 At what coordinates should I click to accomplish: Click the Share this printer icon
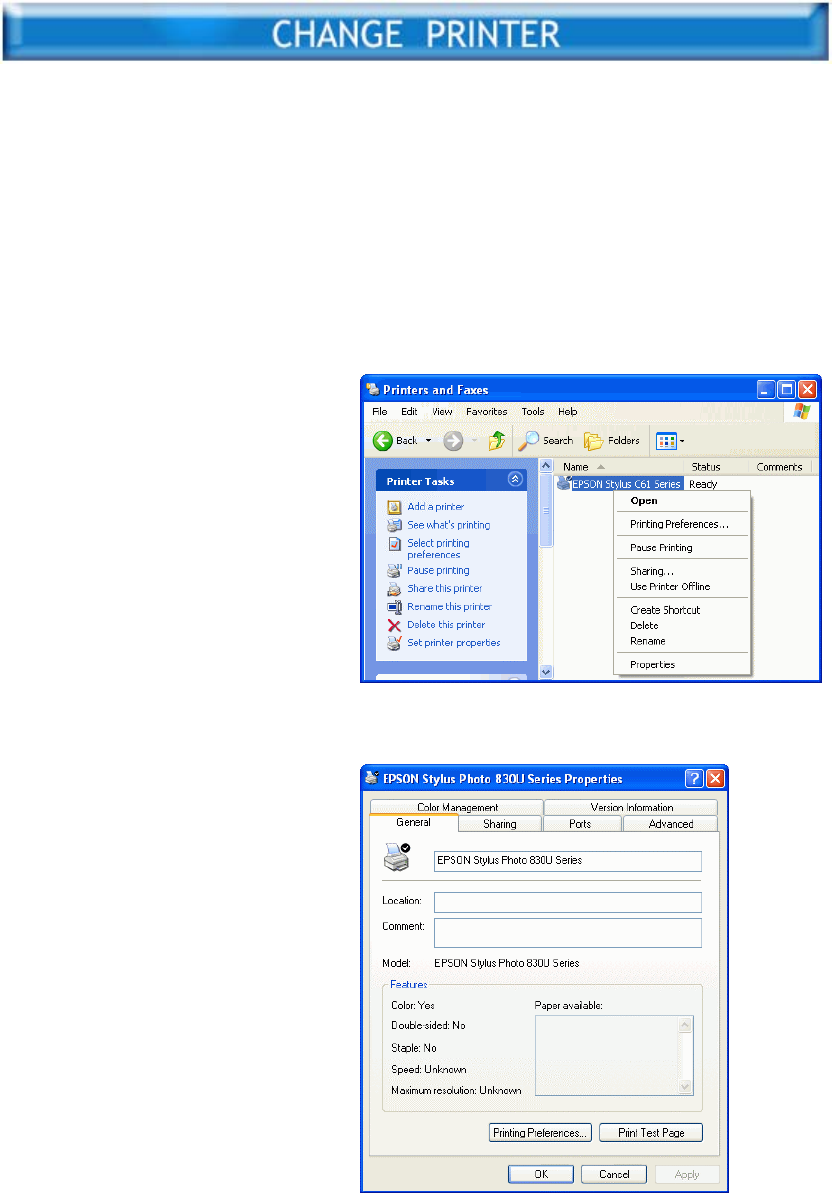pos(394,589)
